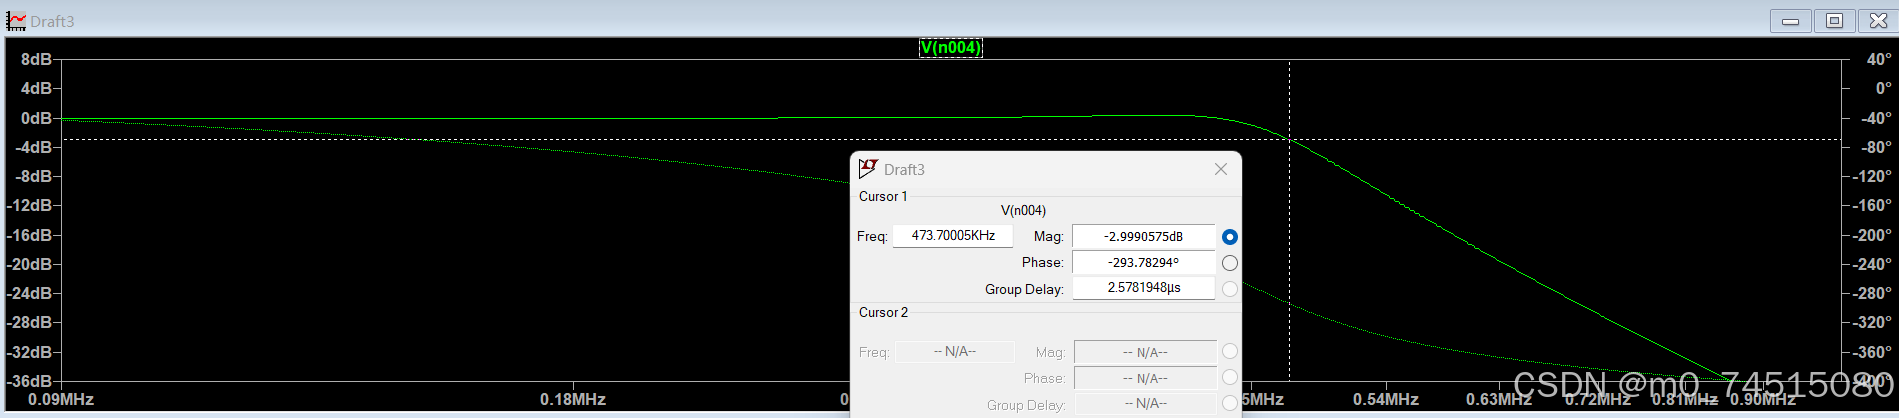This screenshot has width=1899, height=418.
Task: Click the Cursor 2 Phase N/A field
Action: [x=1145, y=379]
